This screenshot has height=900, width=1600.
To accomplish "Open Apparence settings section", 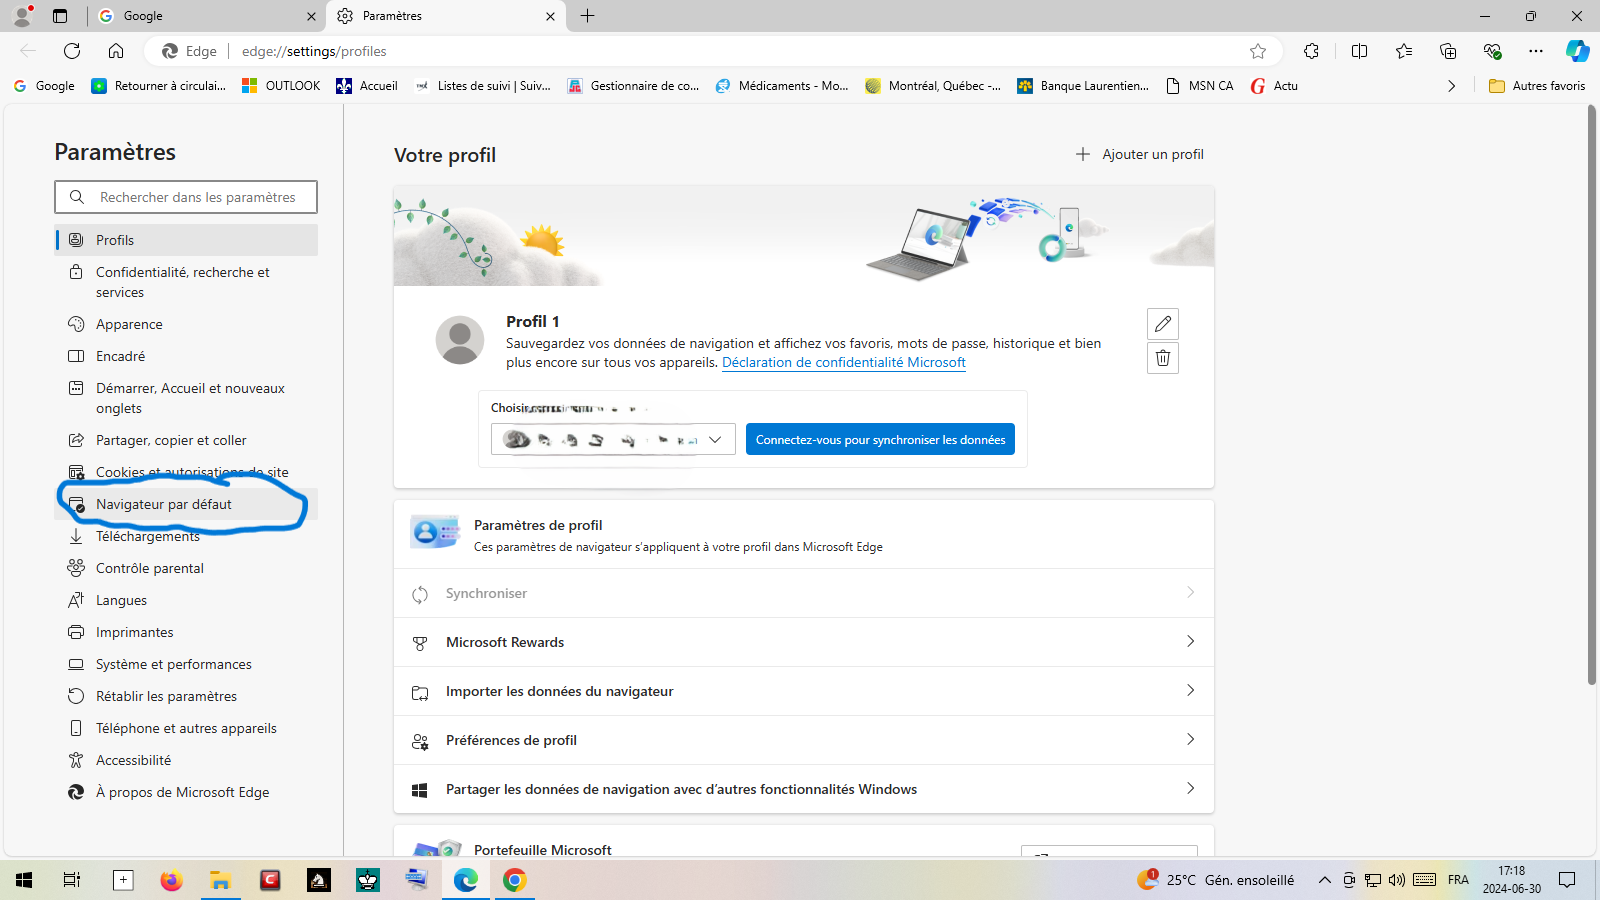I will [186, 324].
